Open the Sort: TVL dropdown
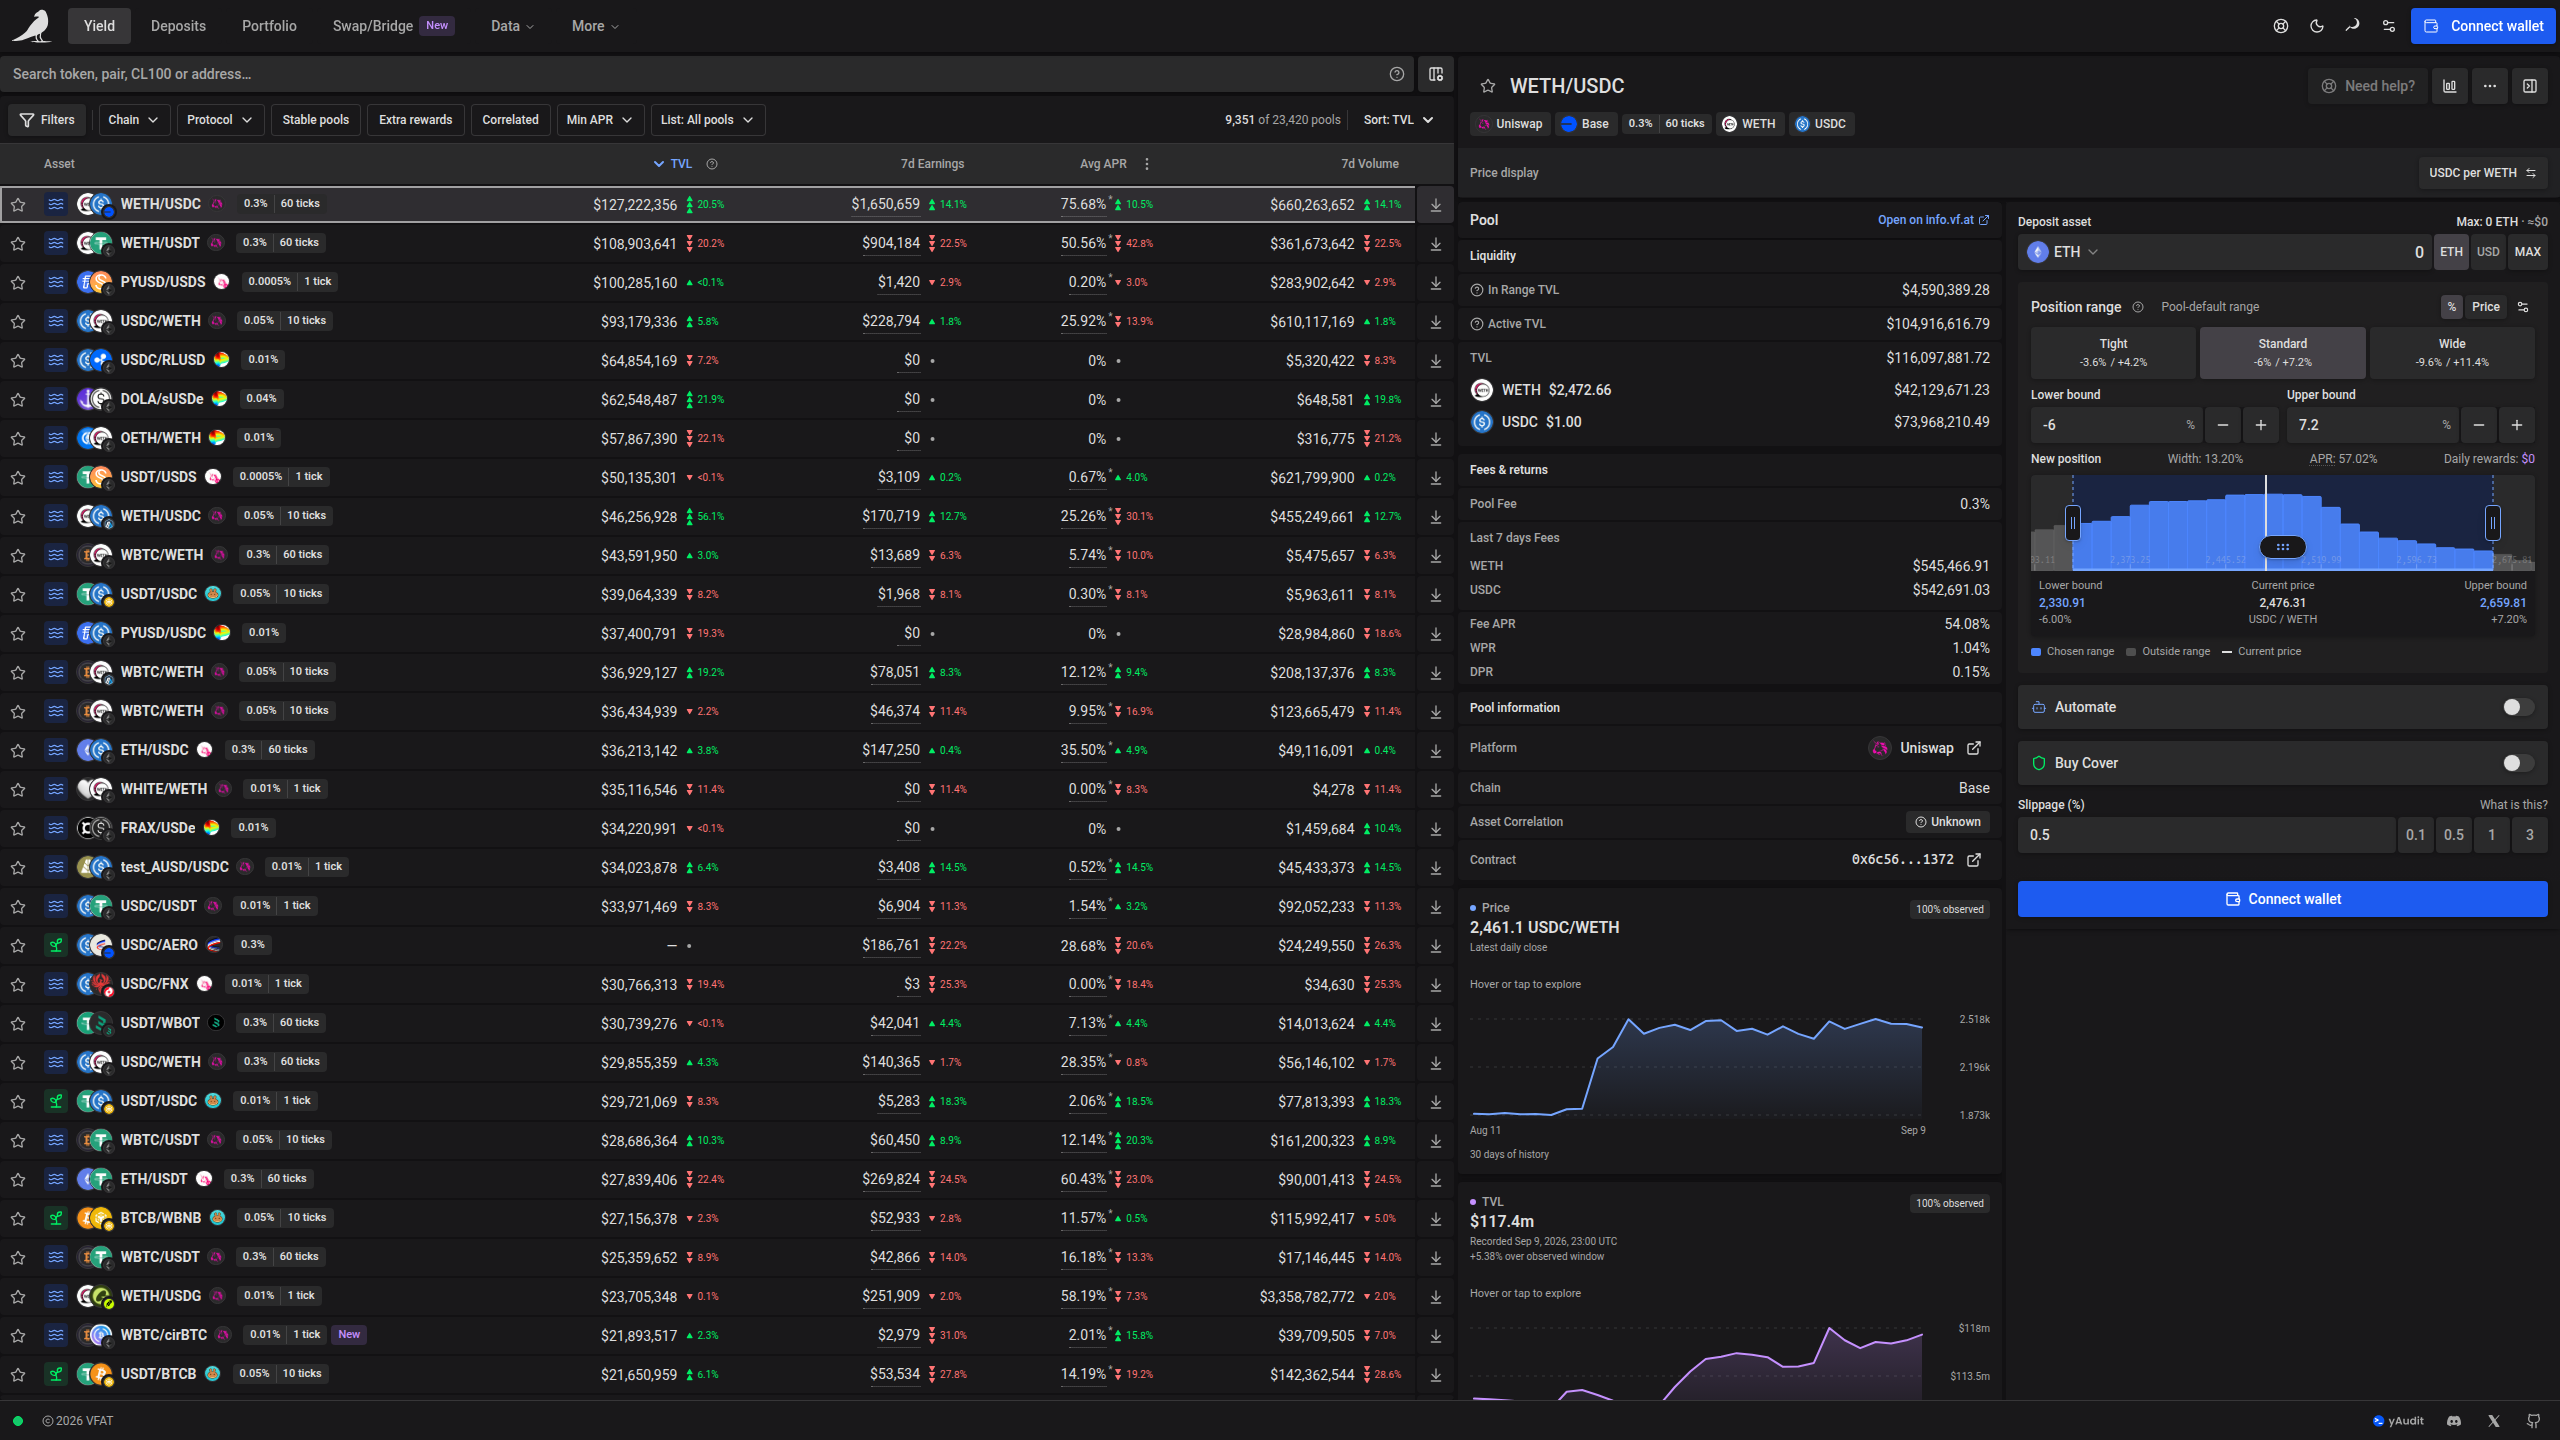This screenshot has width=2560, height=1440. (x=1399, y=120)
